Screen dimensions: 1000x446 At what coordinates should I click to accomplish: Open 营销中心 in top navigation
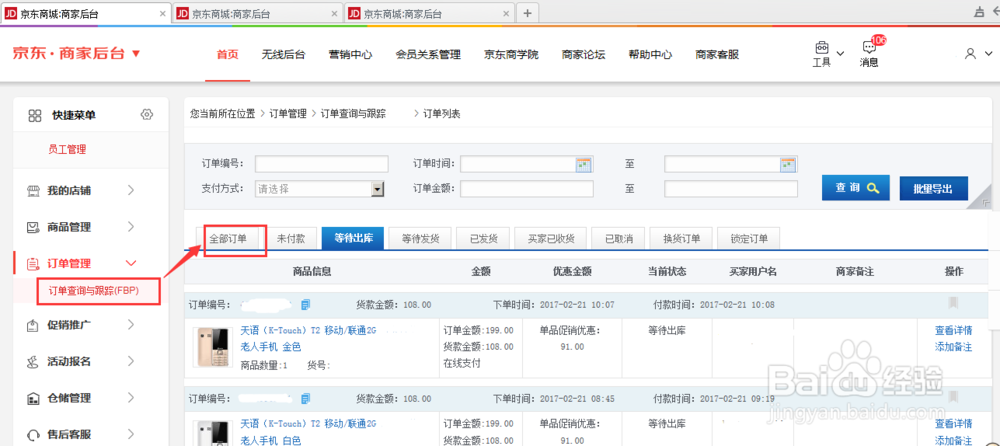point(350,55)
